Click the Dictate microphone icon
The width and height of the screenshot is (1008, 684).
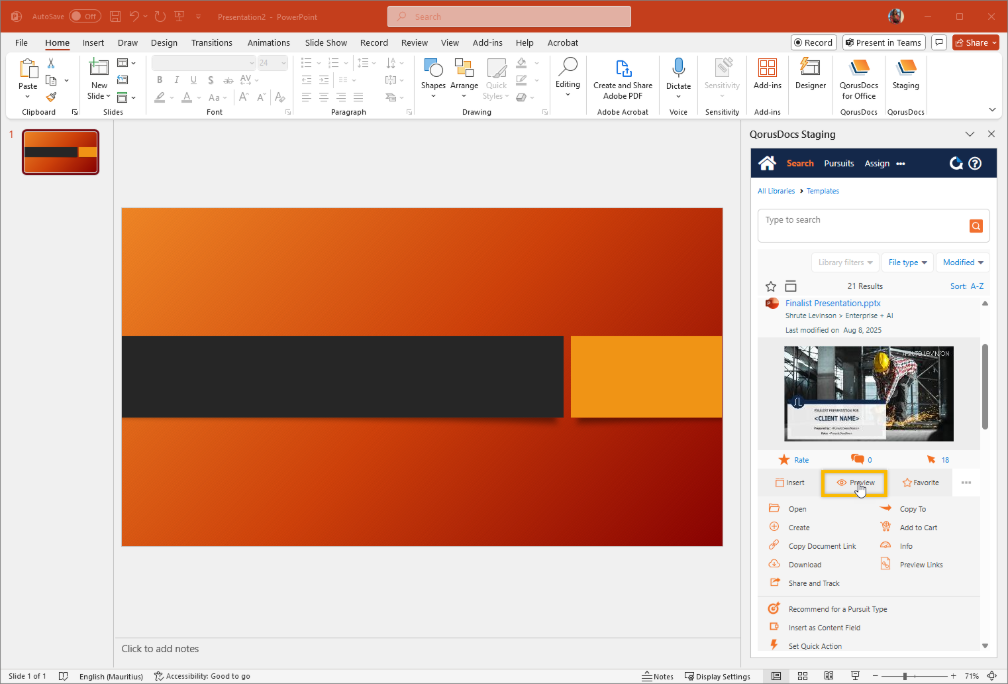[x=678, y=68]
